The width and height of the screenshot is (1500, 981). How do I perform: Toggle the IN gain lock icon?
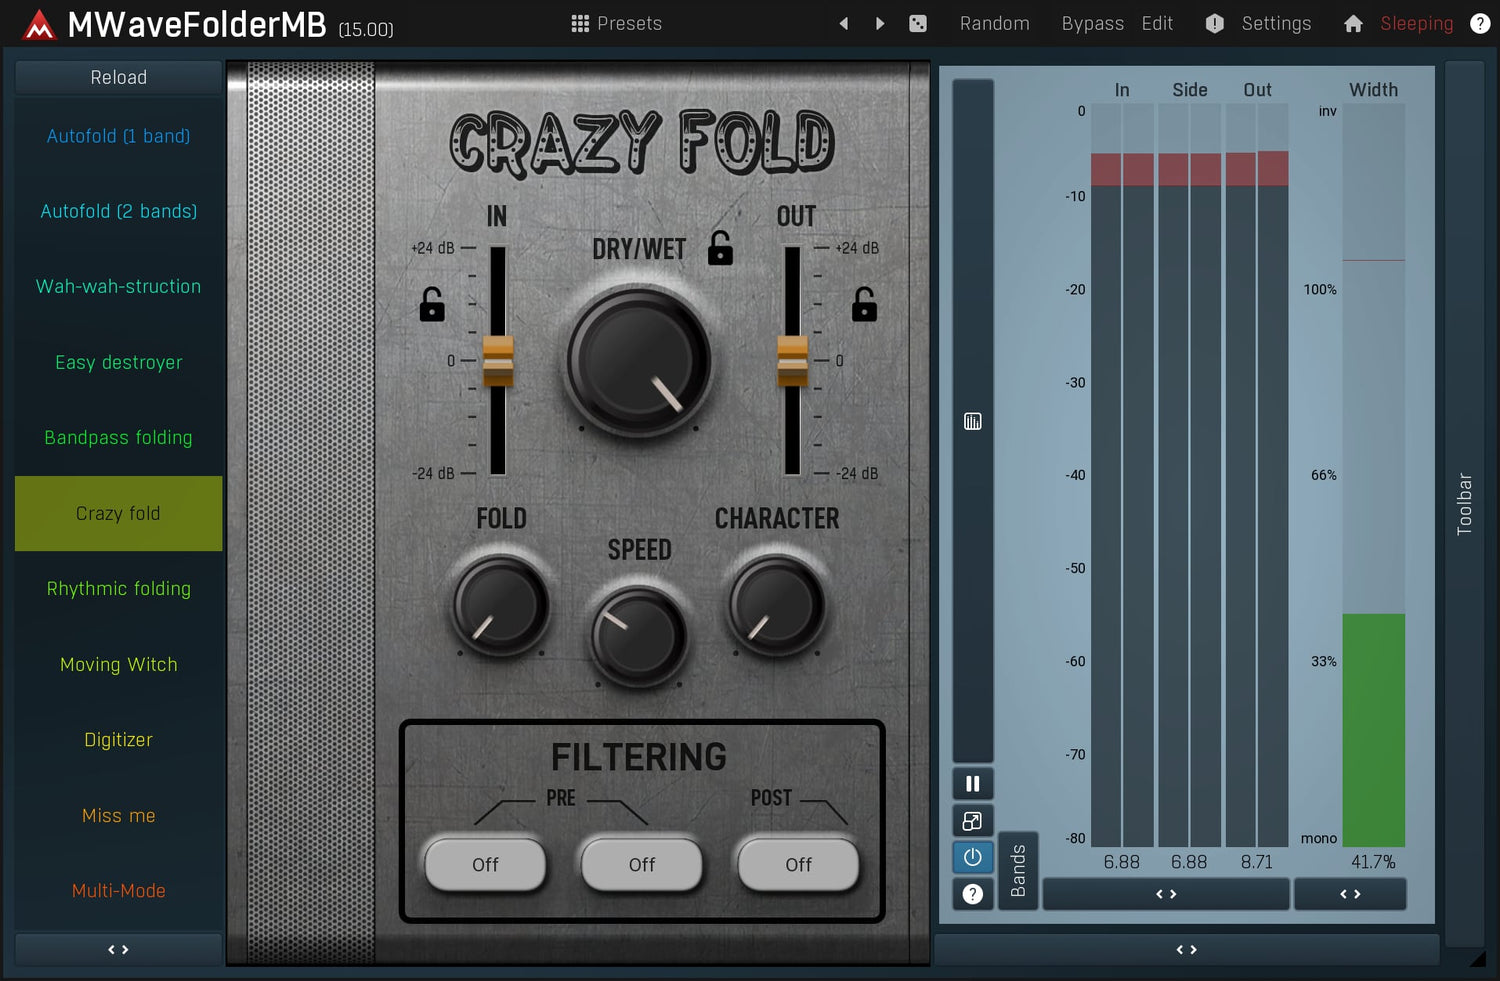(x=432, y=305)
